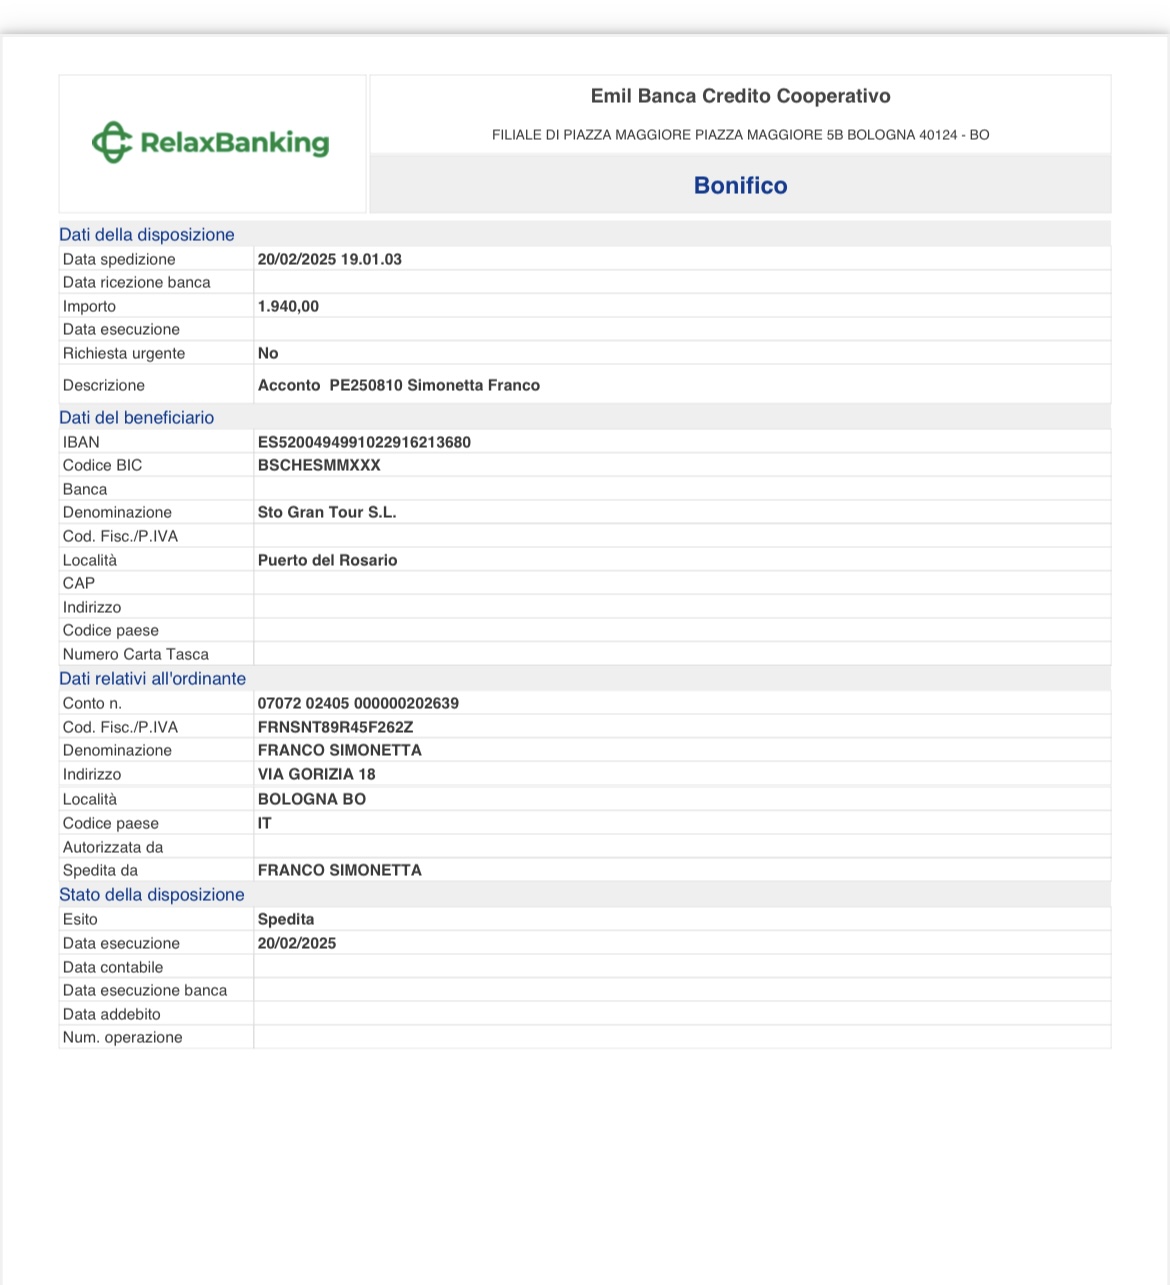Select the beneficiary name Sto Gran Tour S.L.
1170x1285 pixels.
click(x=327, y=512)
